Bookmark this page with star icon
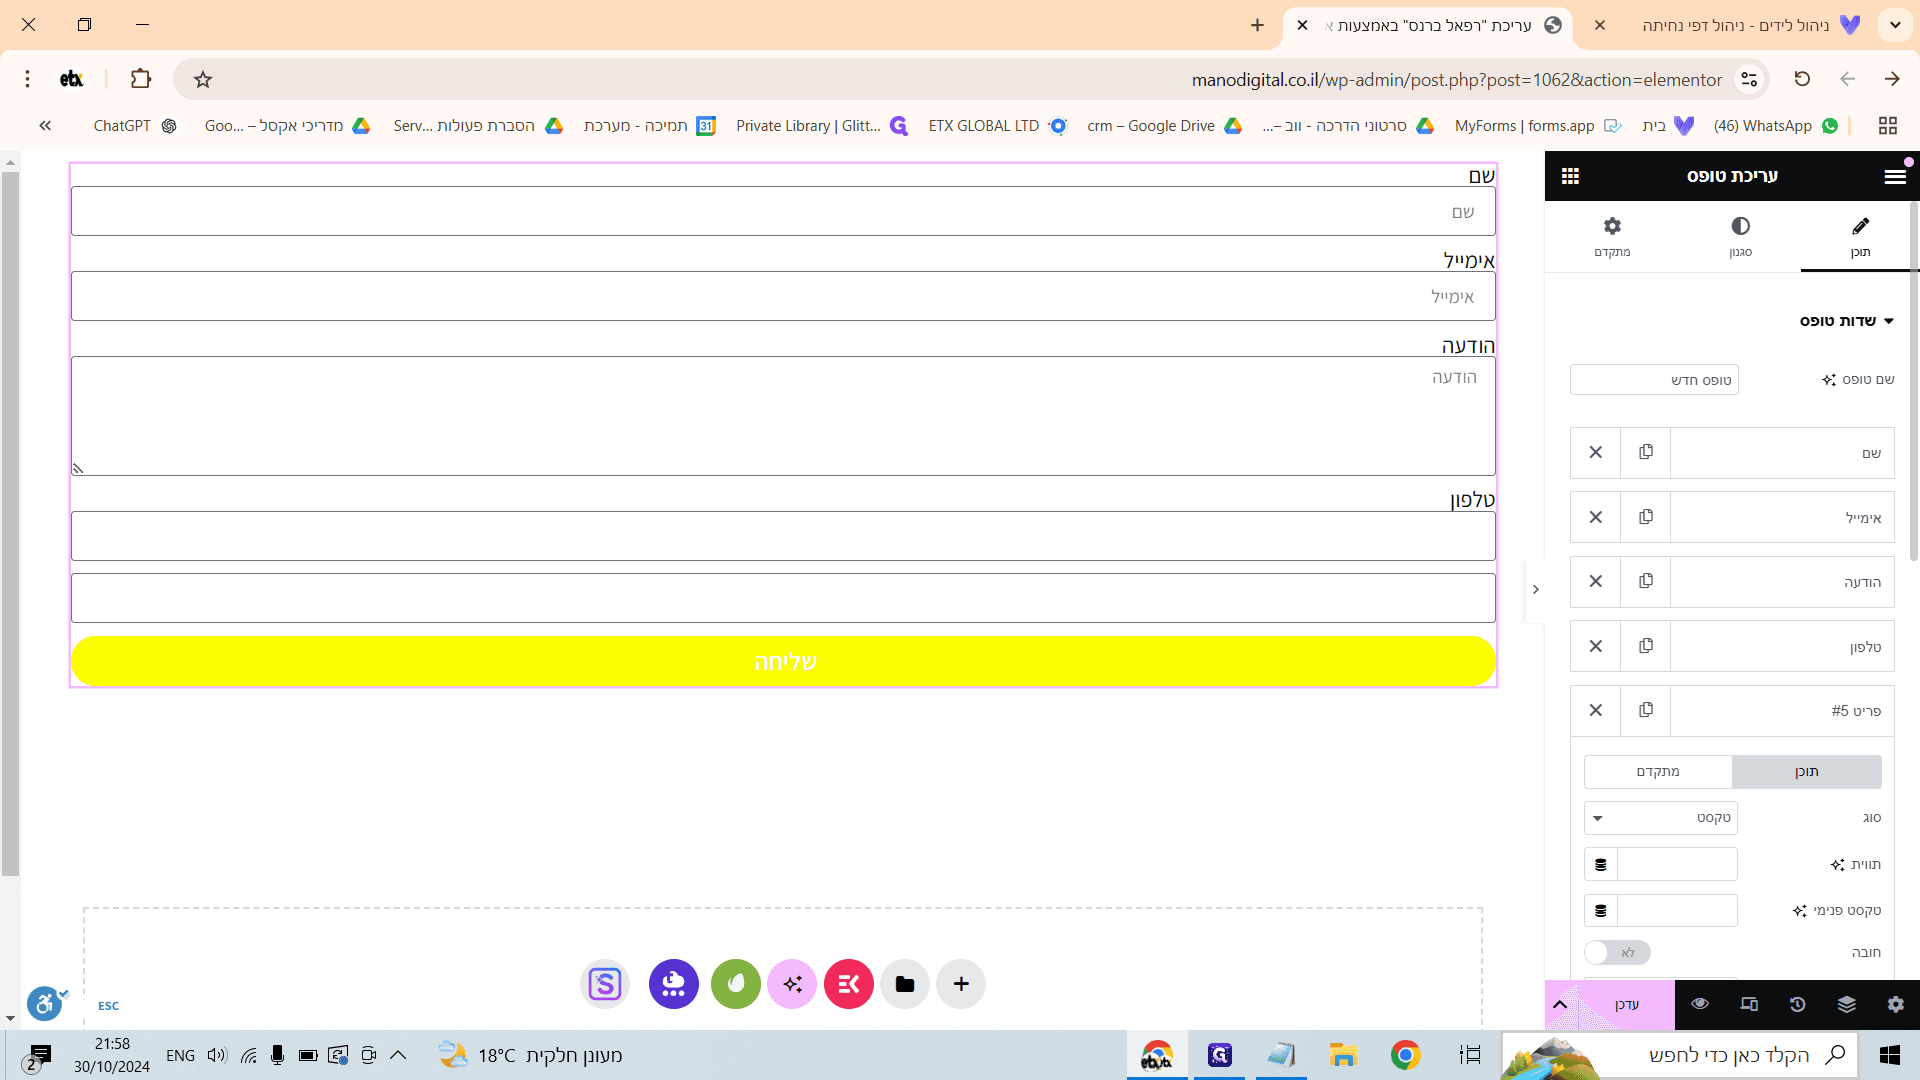Viewport: 1920px width, 1080px height. (203, 80)
